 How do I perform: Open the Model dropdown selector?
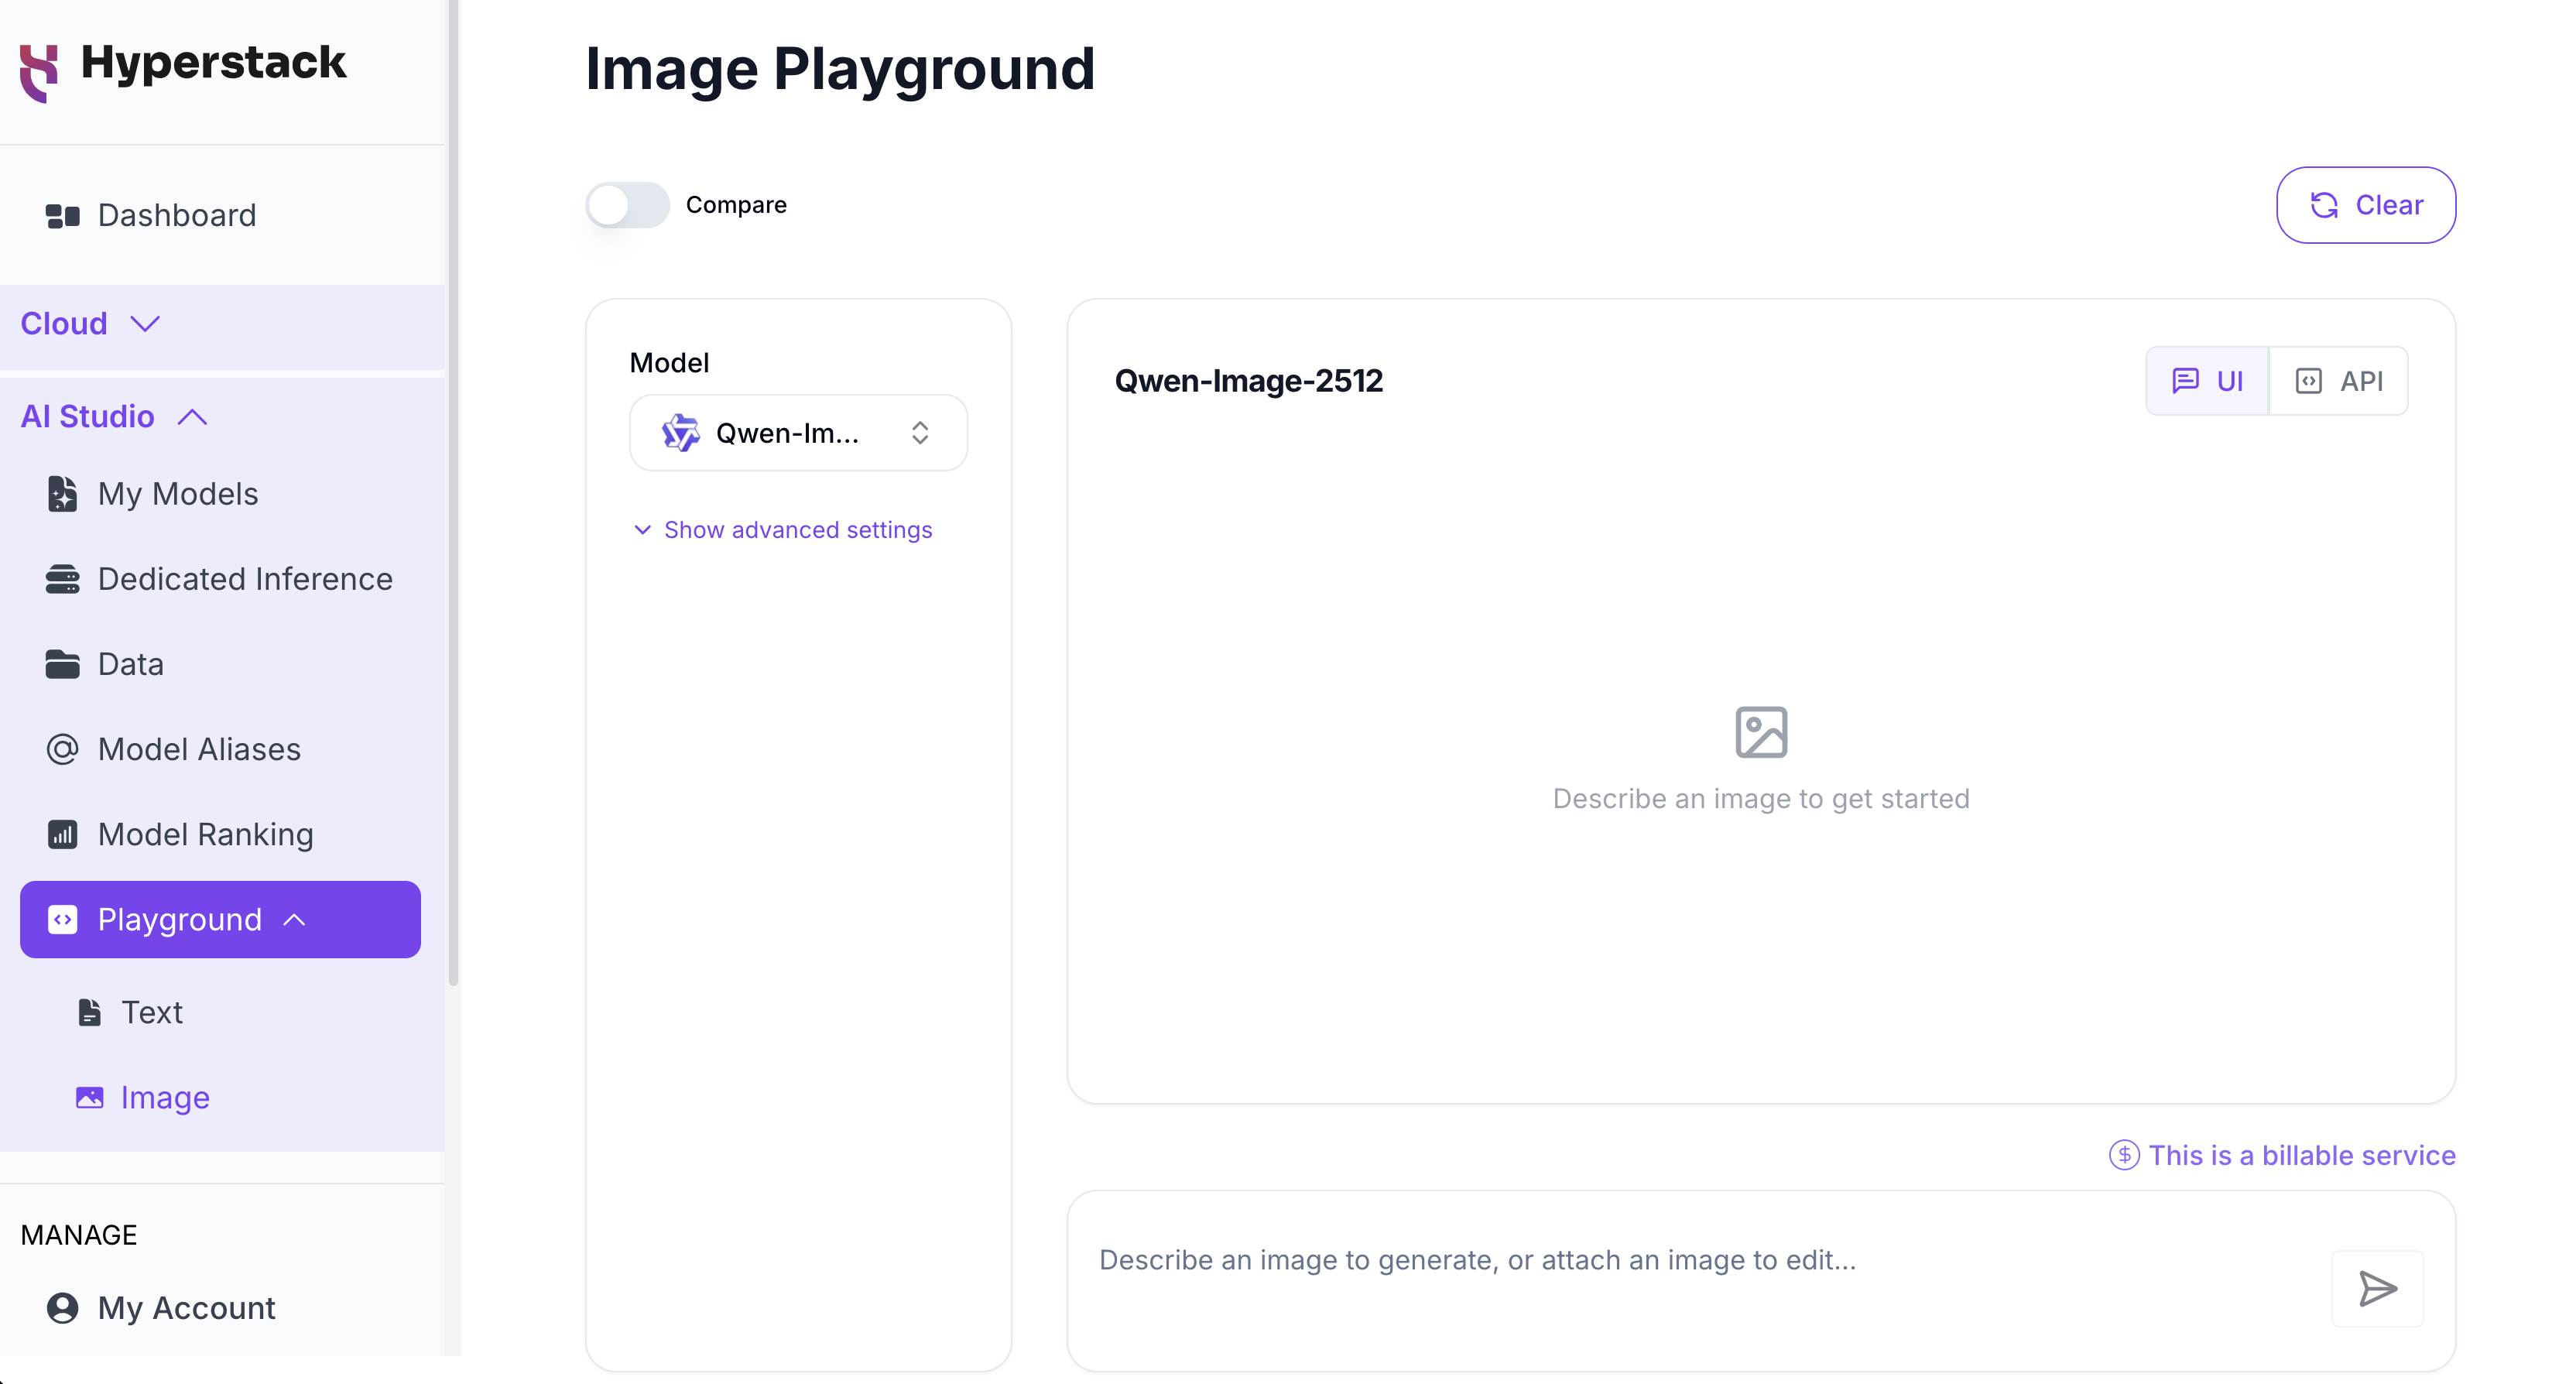pos(798,433)
